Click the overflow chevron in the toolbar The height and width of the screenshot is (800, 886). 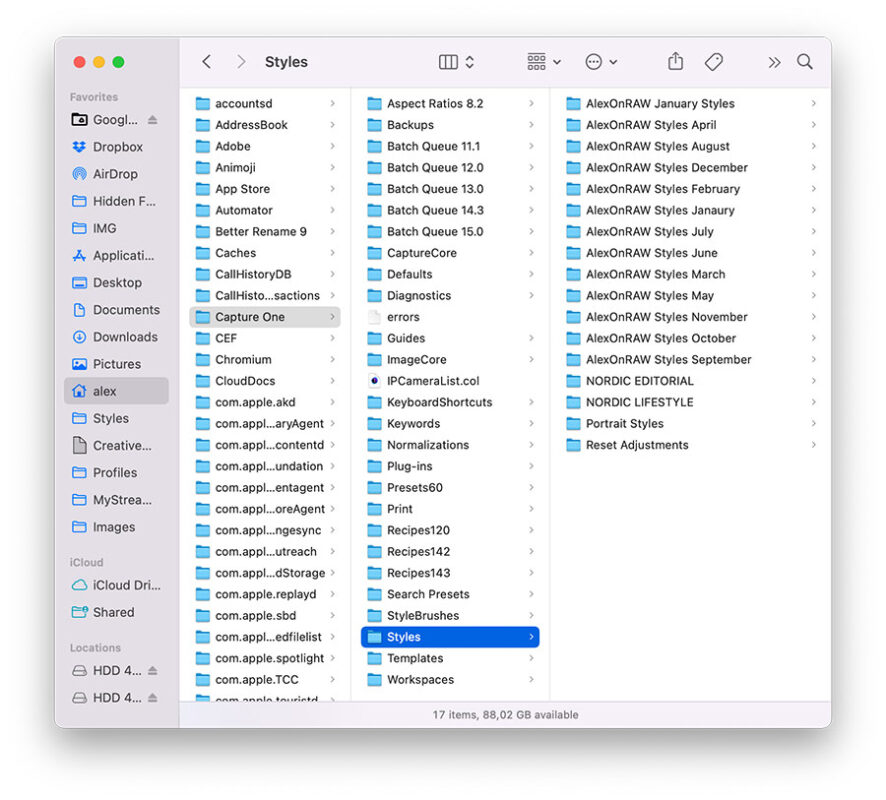click(773, 61)
